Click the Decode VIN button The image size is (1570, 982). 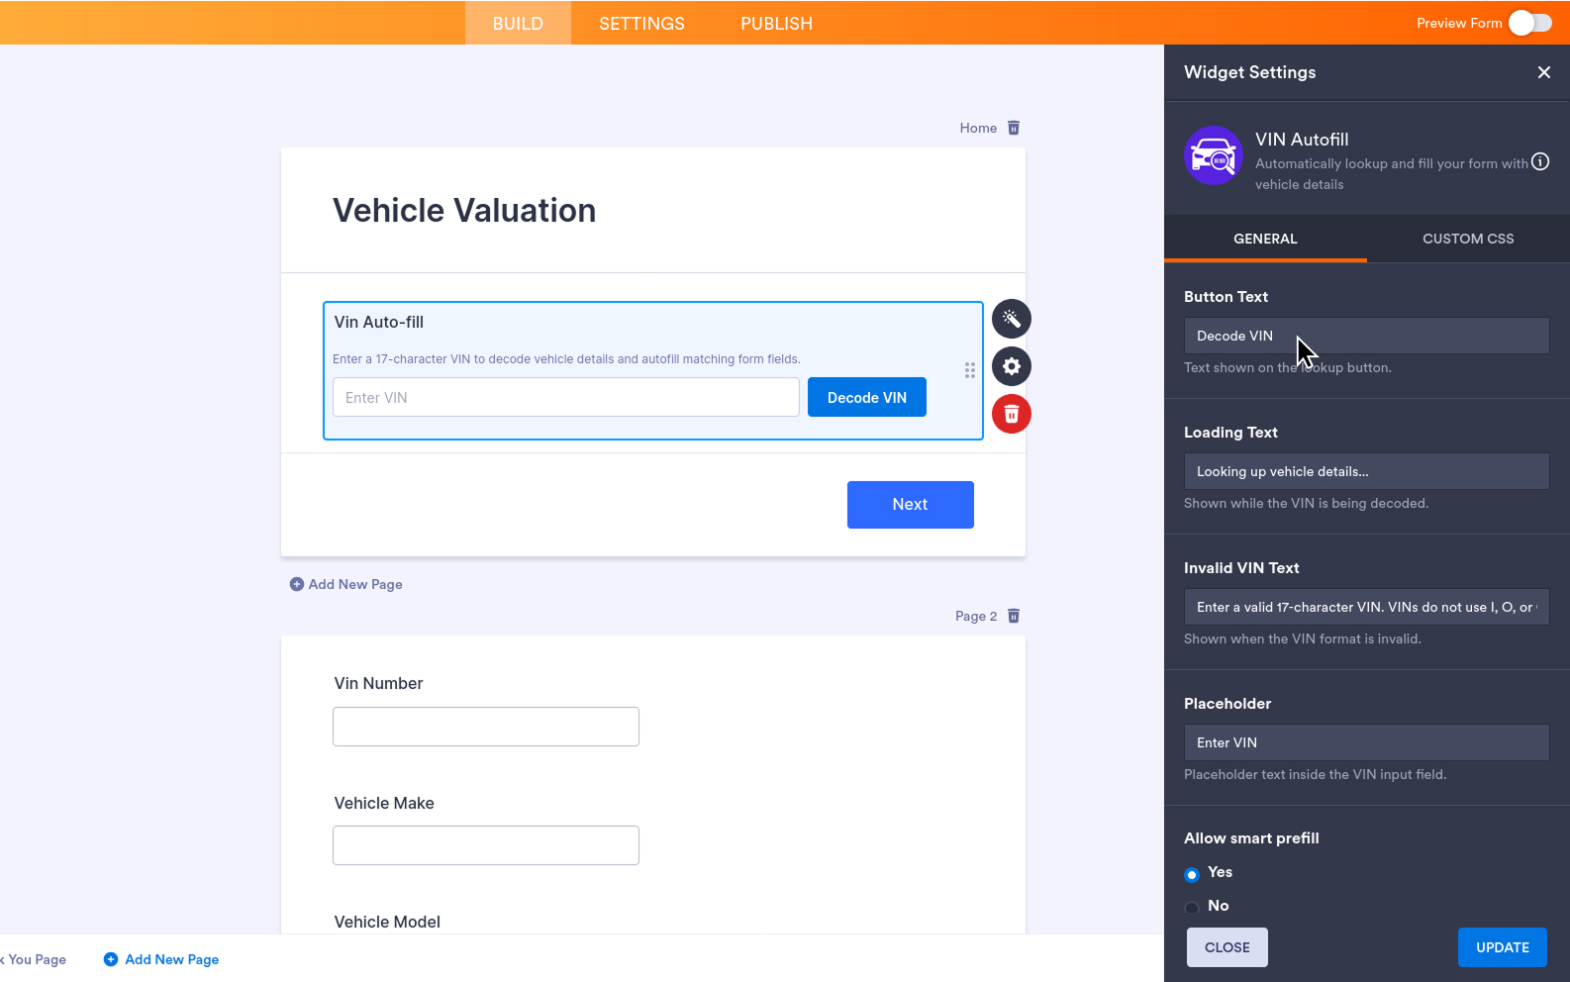[867, 397]
